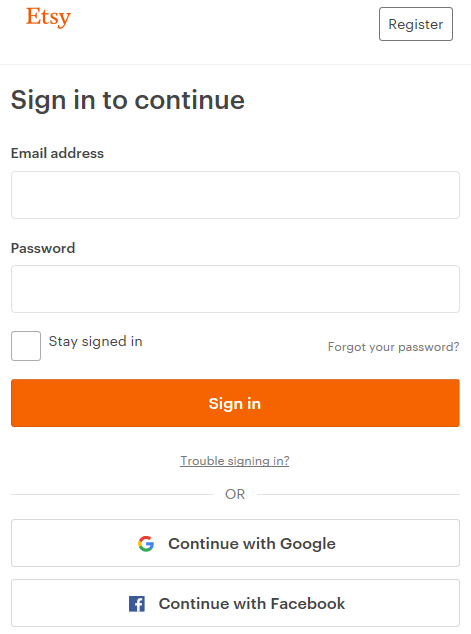This screenshot has height=634, width=471.
Task: Click the divider line left of OR
Action: click(x=112, y=494)
